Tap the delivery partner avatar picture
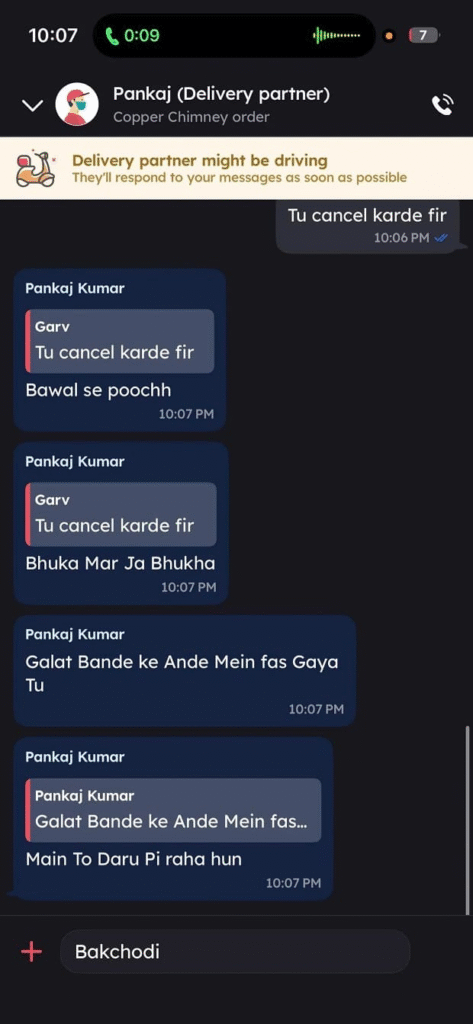The image size is (473, 1024). coord(77,104)
